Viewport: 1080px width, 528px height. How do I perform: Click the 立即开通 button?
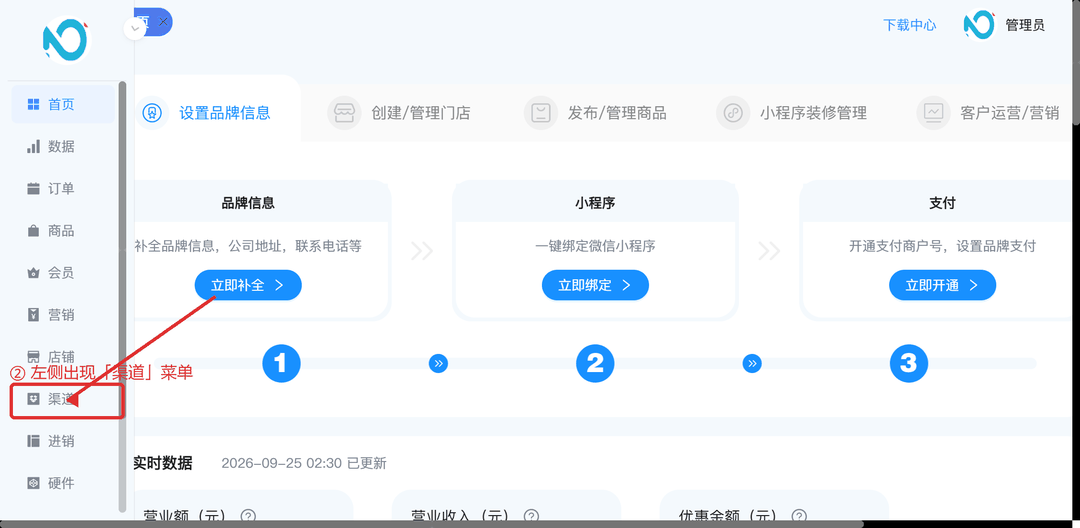(942, 285)
